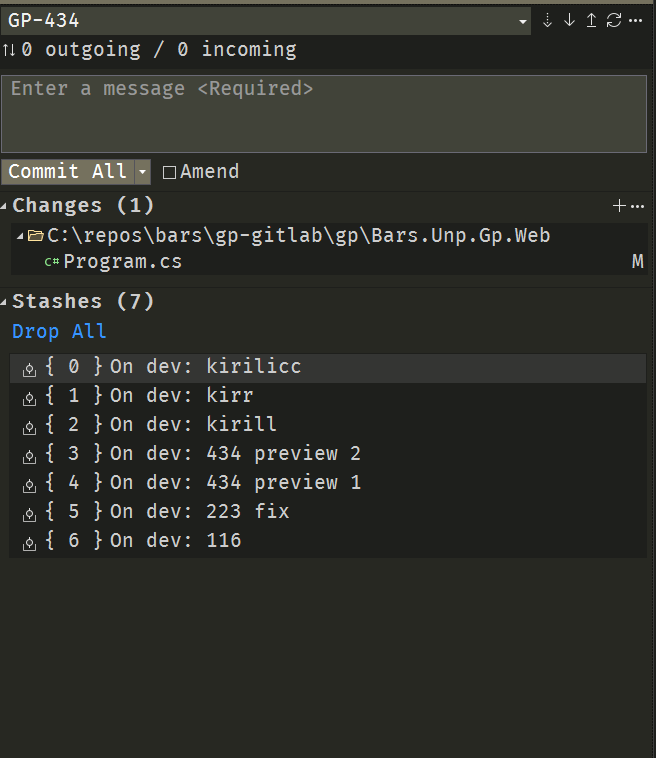Click the Push up-arrow icon
Screen dimensions: 656x758
(591, 20)
